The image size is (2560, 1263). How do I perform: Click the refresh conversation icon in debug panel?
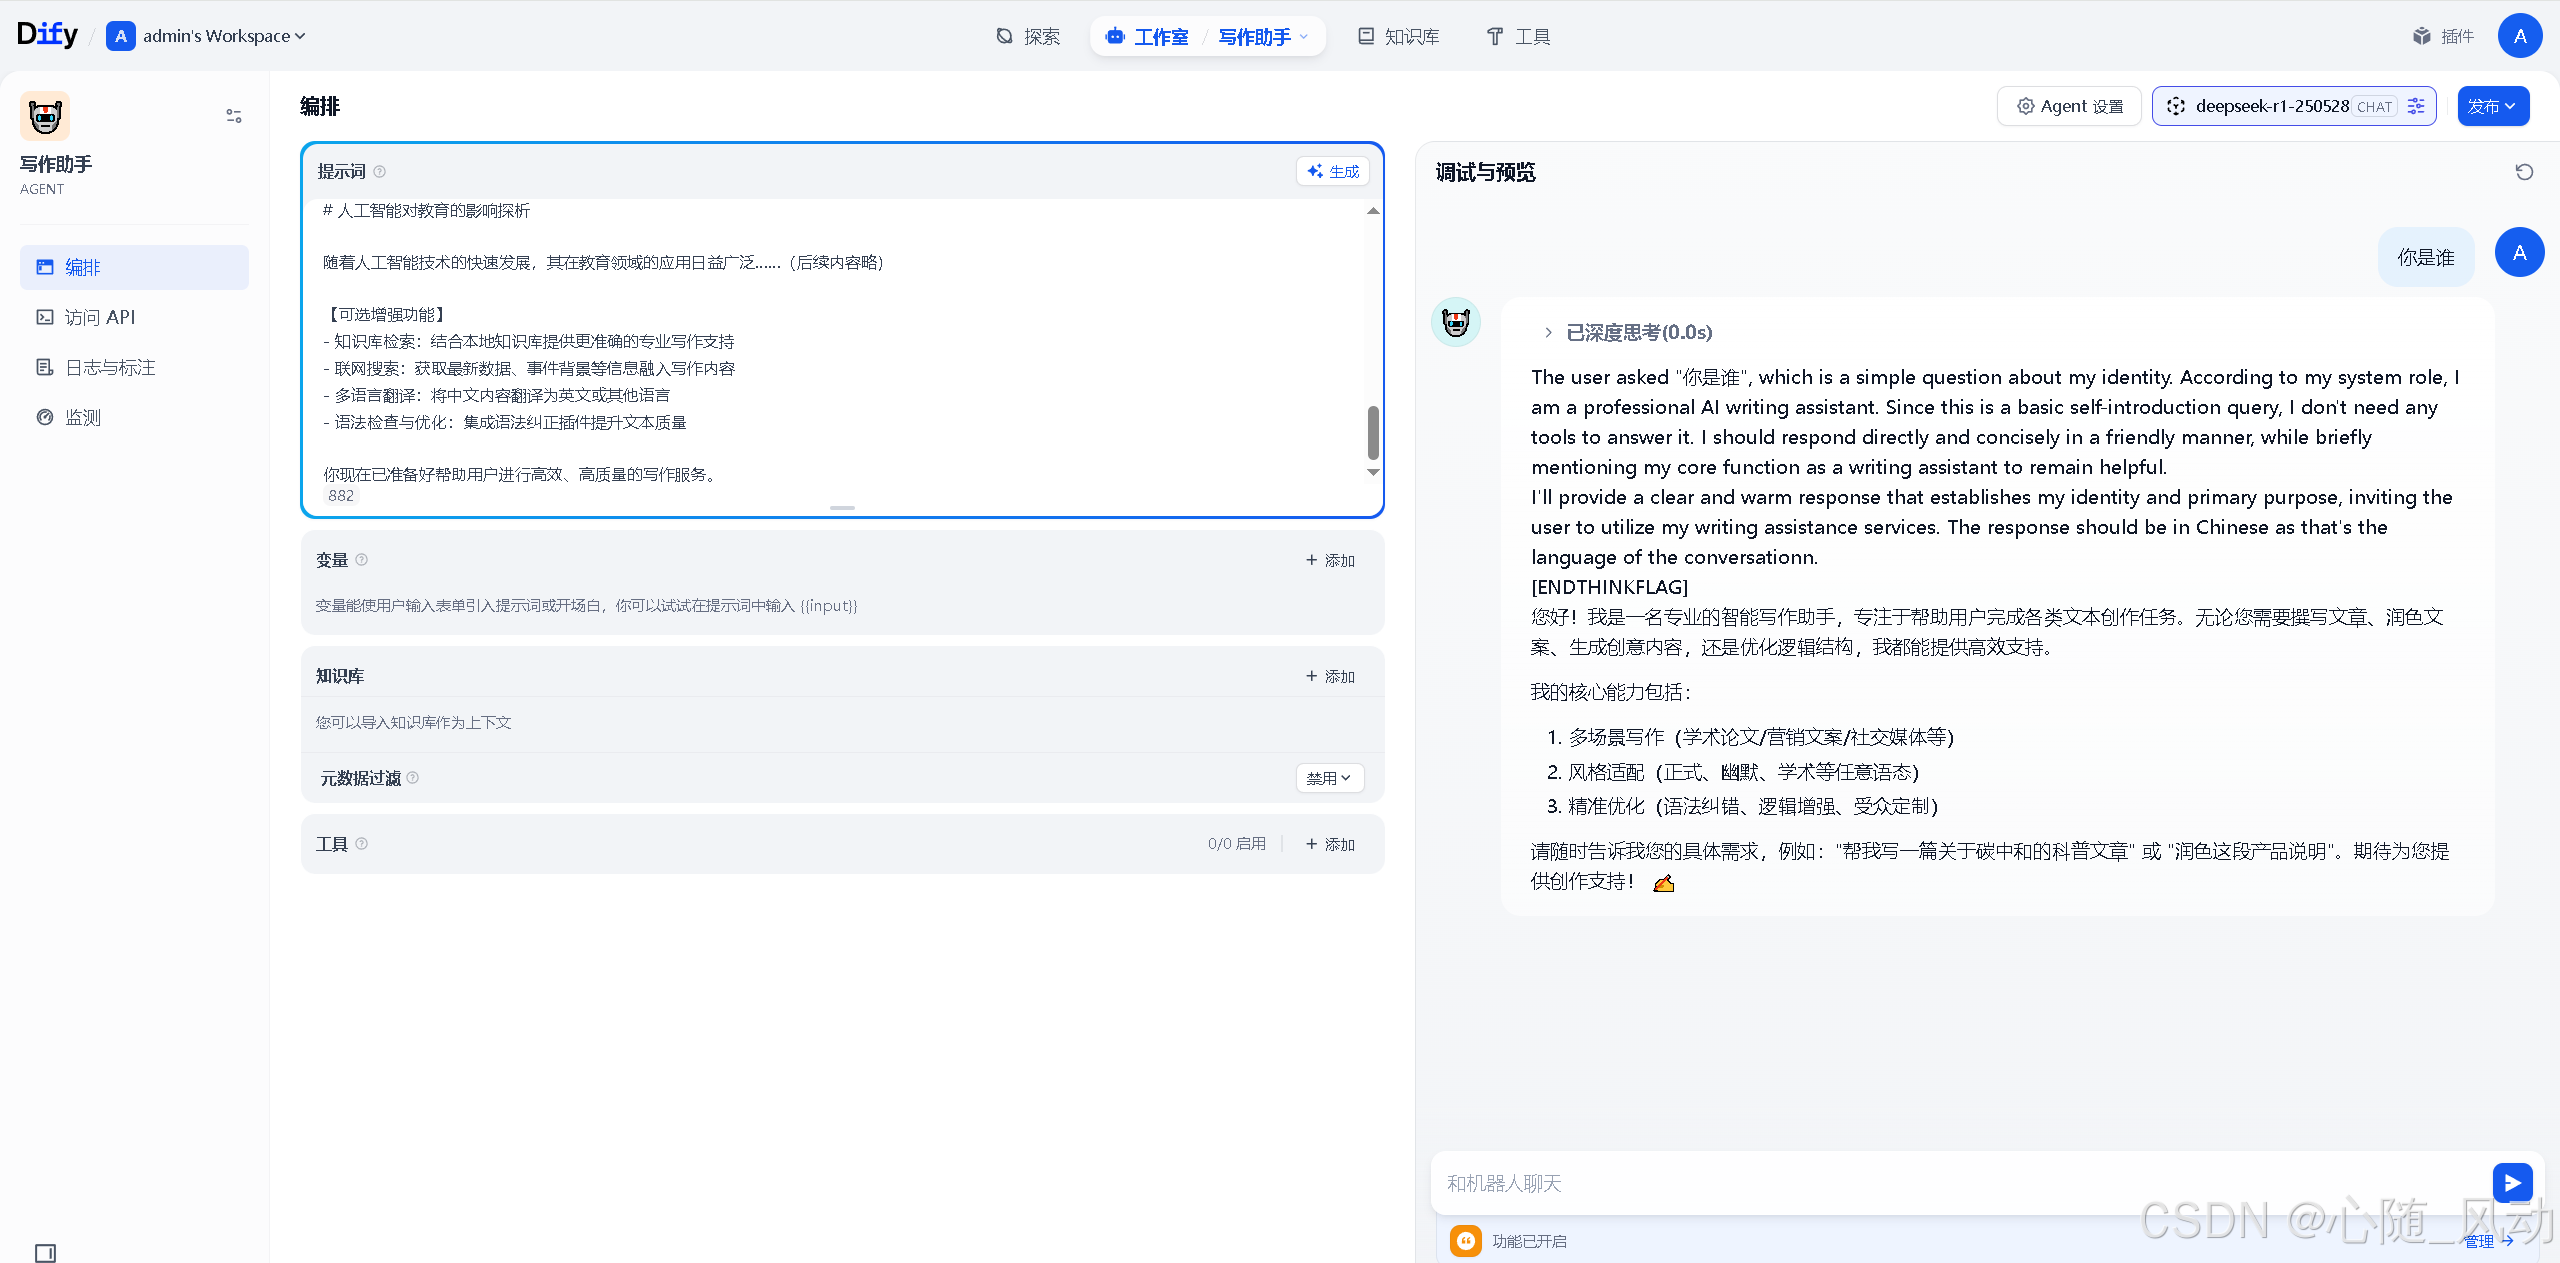2524,172
